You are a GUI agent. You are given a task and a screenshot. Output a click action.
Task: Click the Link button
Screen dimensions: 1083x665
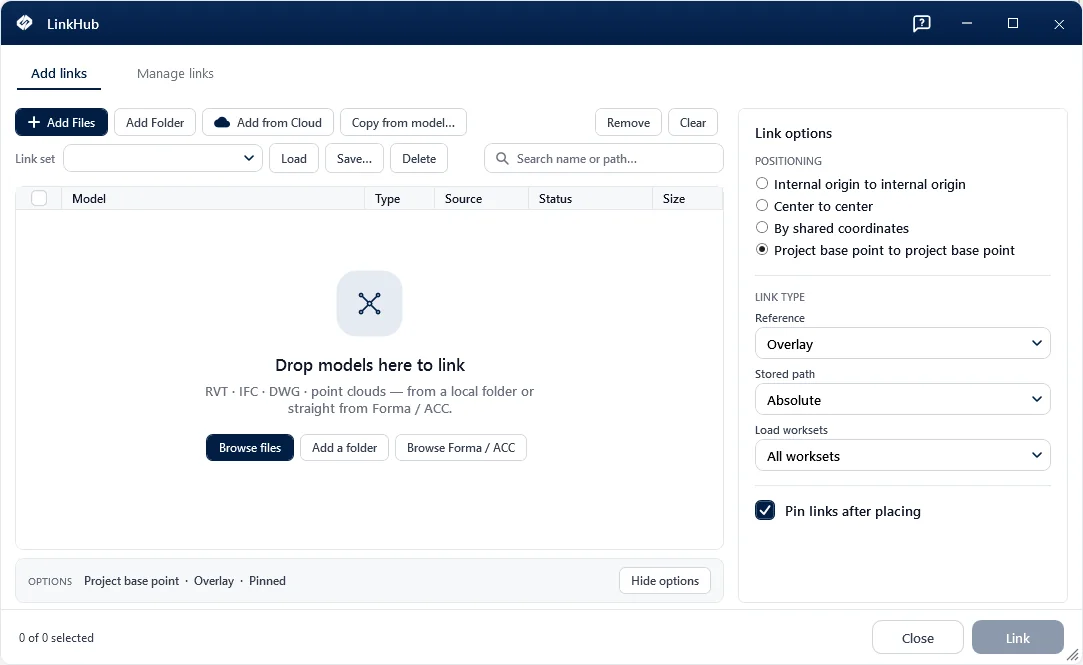[x=1017, y=637]
